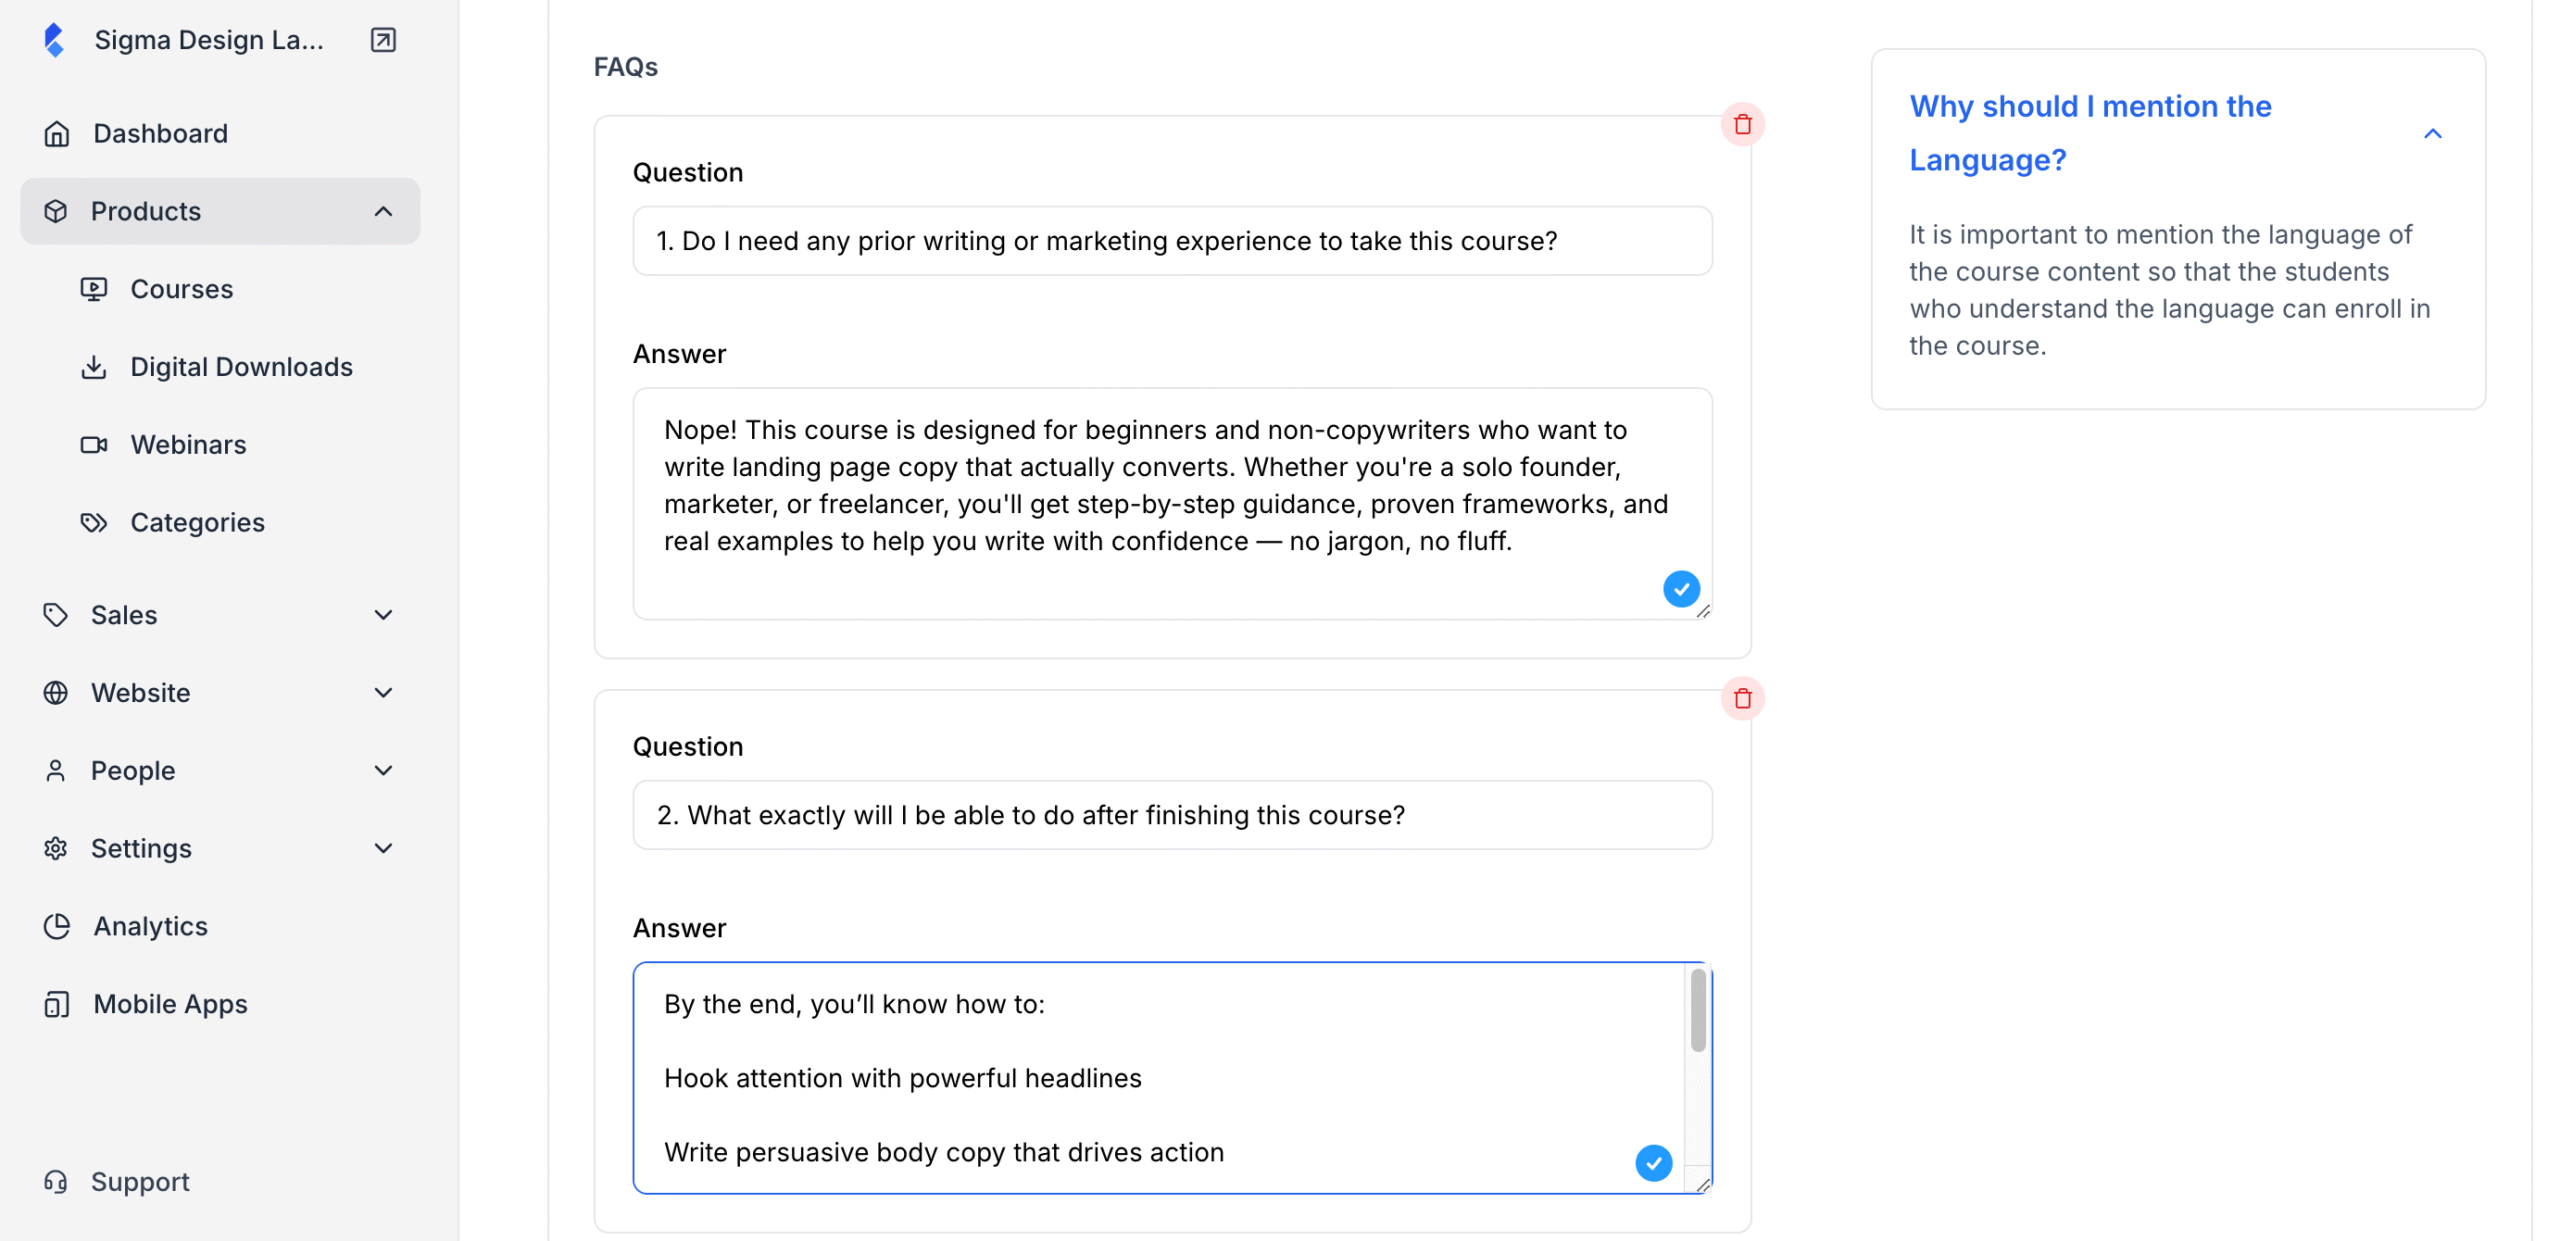Click the Sales tag icon

[x=56, y=615]
